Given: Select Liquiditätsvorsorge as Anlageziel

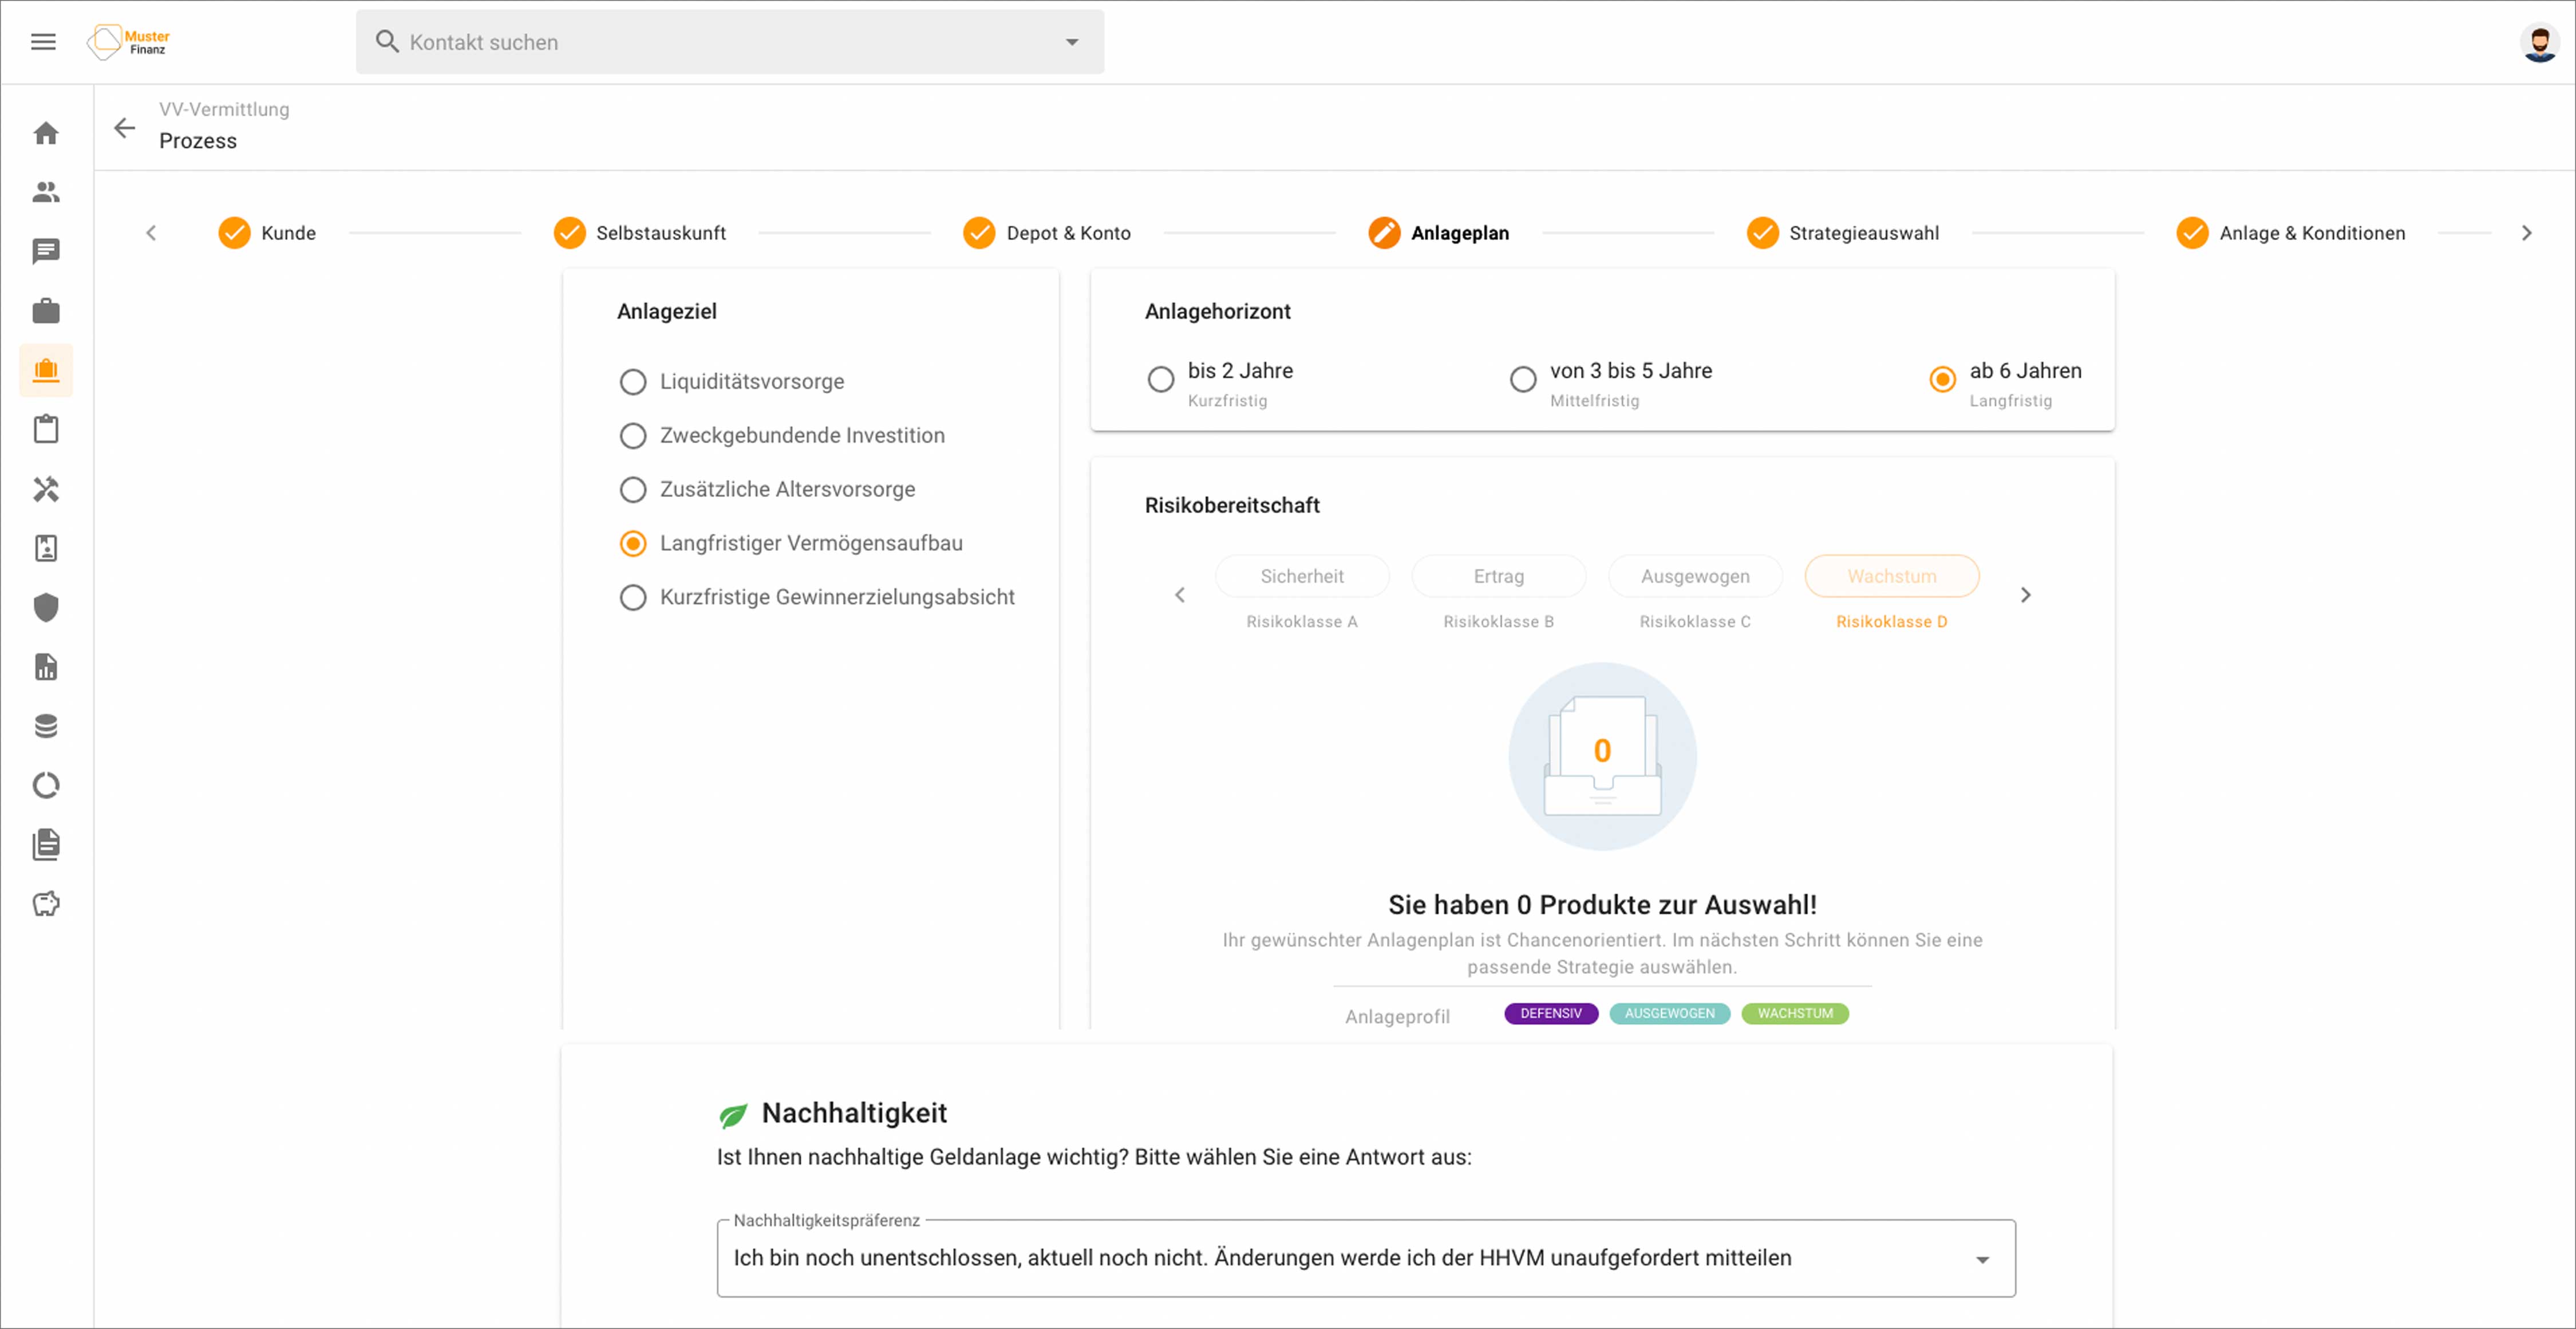Looking at the screenshot, I should pos(633,381).
